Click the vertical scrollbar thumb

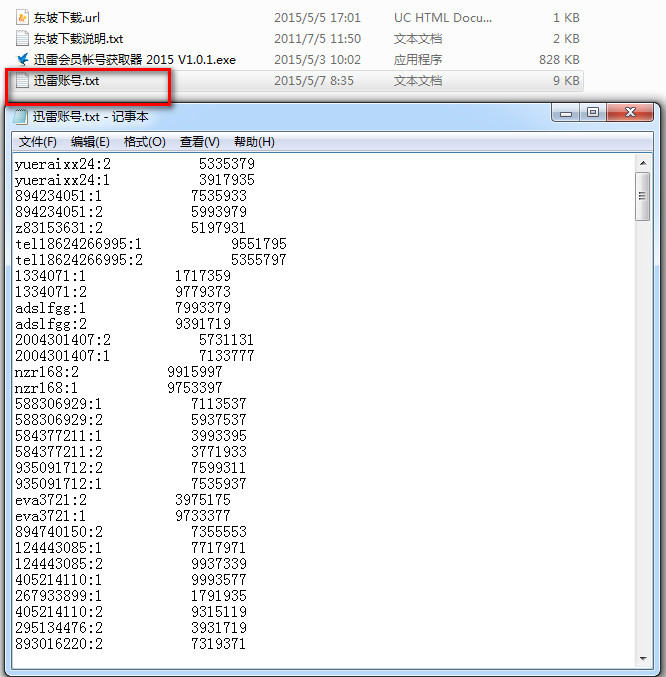pyautogui.click(x=643, y=196)
